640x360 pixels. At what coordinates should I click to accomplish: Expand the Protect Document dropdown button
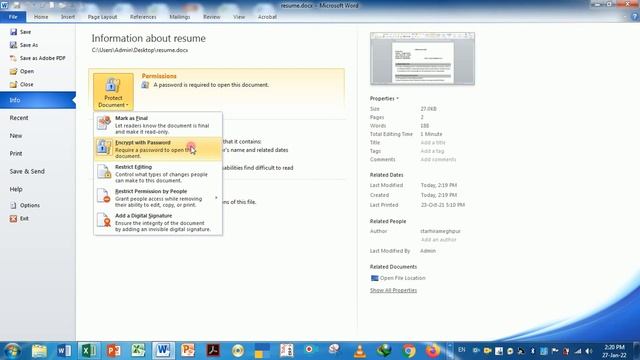(x=113, y=91)
